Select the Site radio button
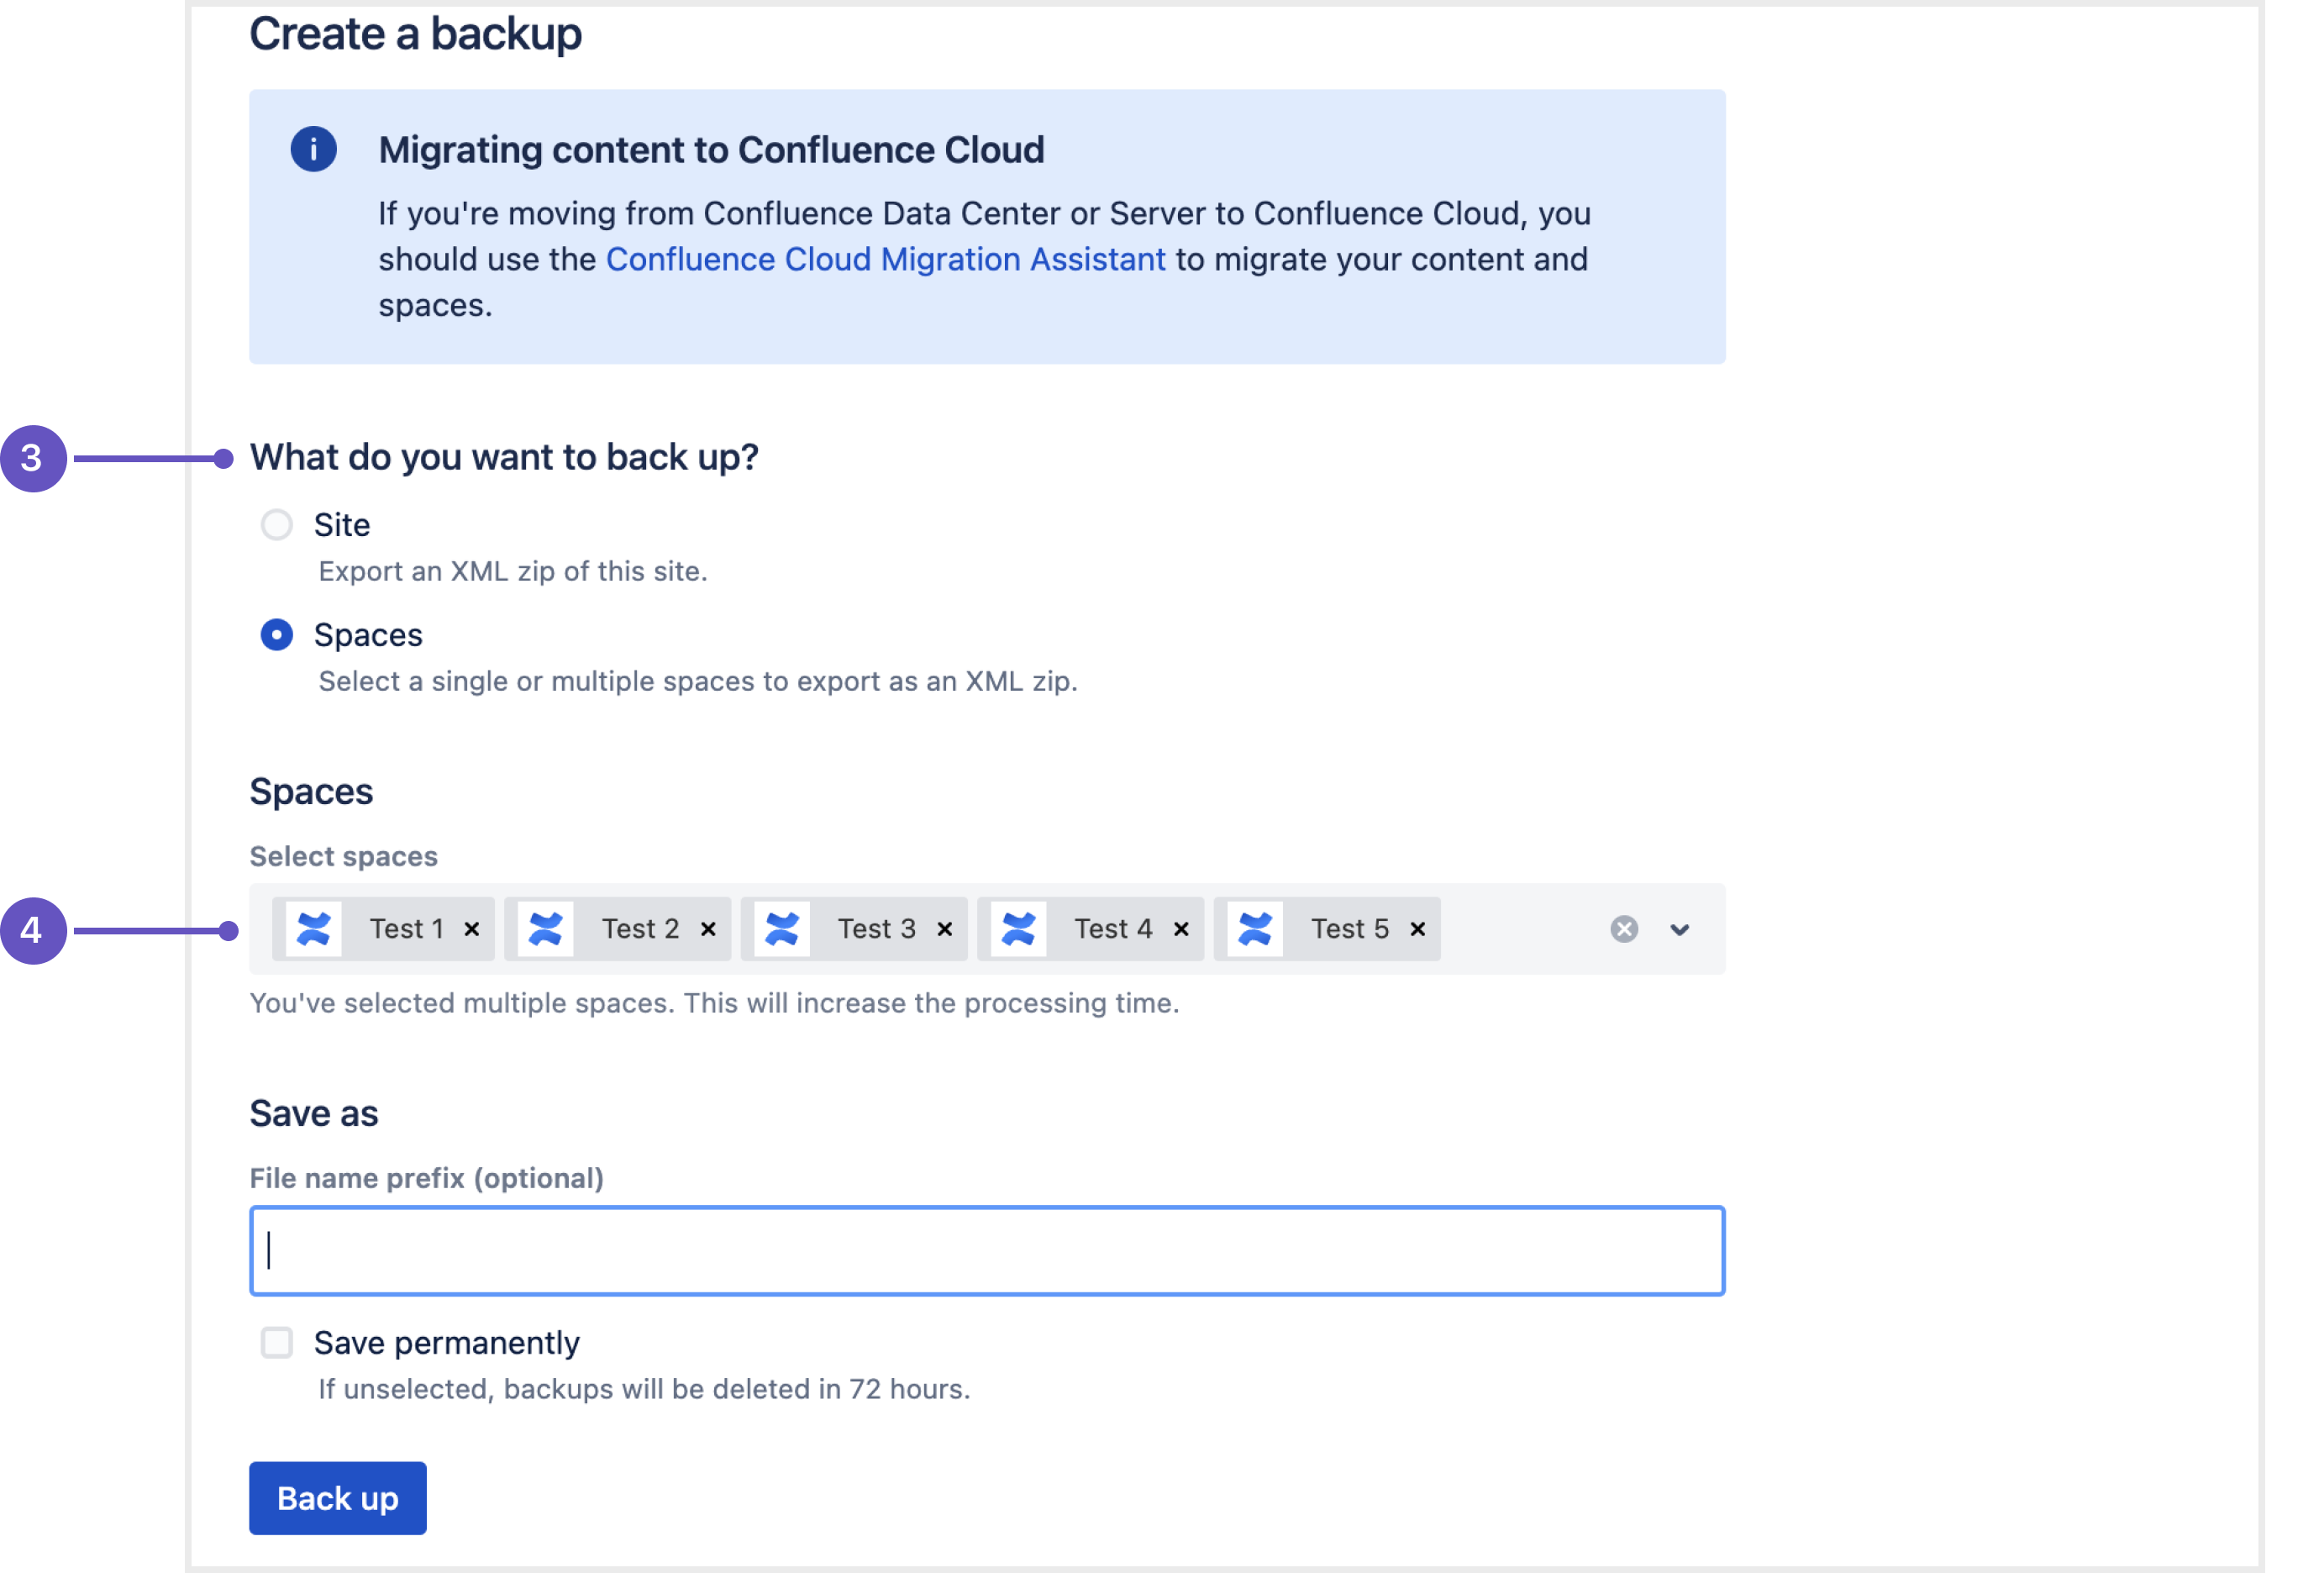2324x1573 pixels. 277,525
